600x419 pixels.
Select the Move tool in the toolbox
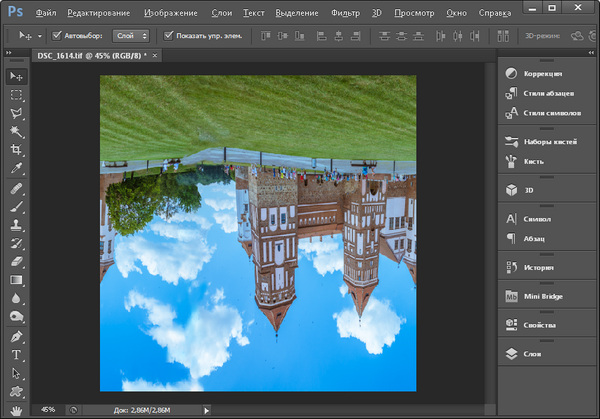tap(16, 77)
